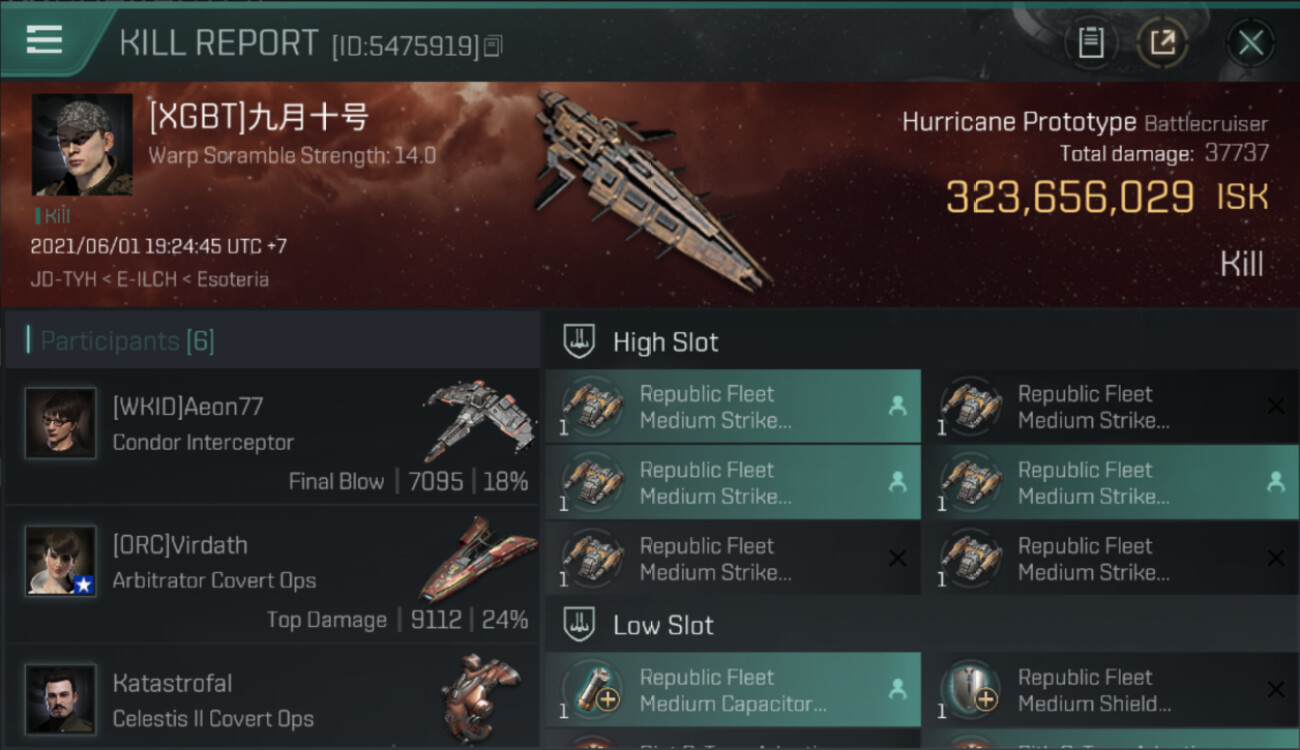
Task: Copy the kill report ID
Action: pyautogui.click(x=493, y=46)
